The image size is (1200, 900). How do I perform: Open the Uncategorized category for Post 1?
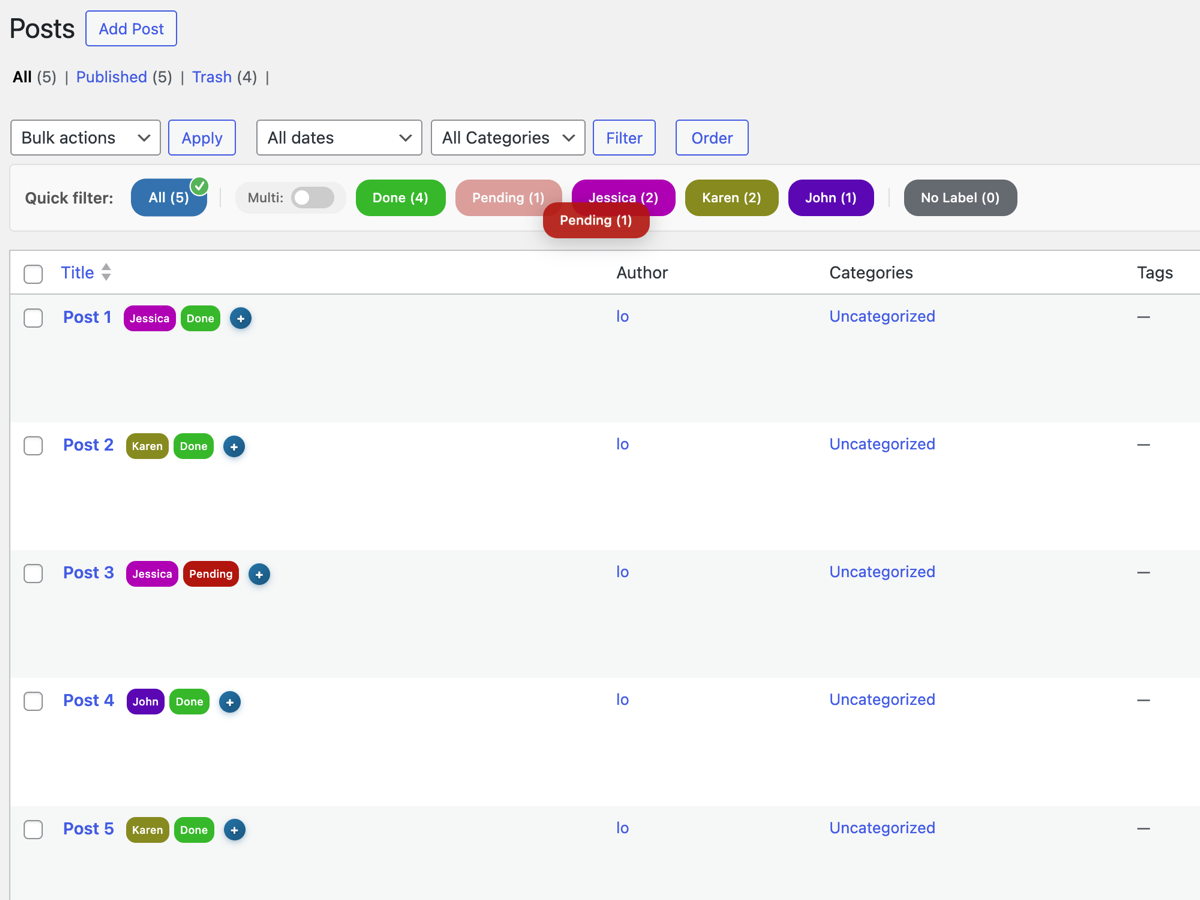pyautogui.click(x=882, y=316)
